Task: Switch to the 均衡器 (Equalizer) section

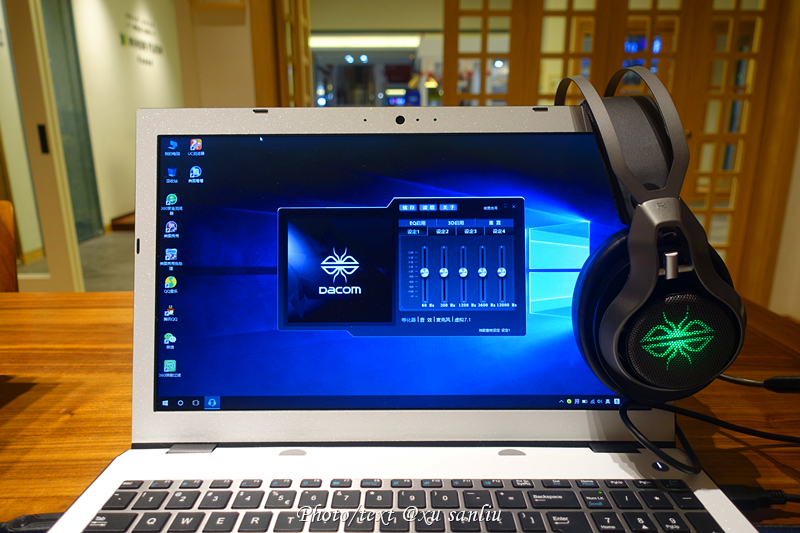Action: [x=409, y=320]
